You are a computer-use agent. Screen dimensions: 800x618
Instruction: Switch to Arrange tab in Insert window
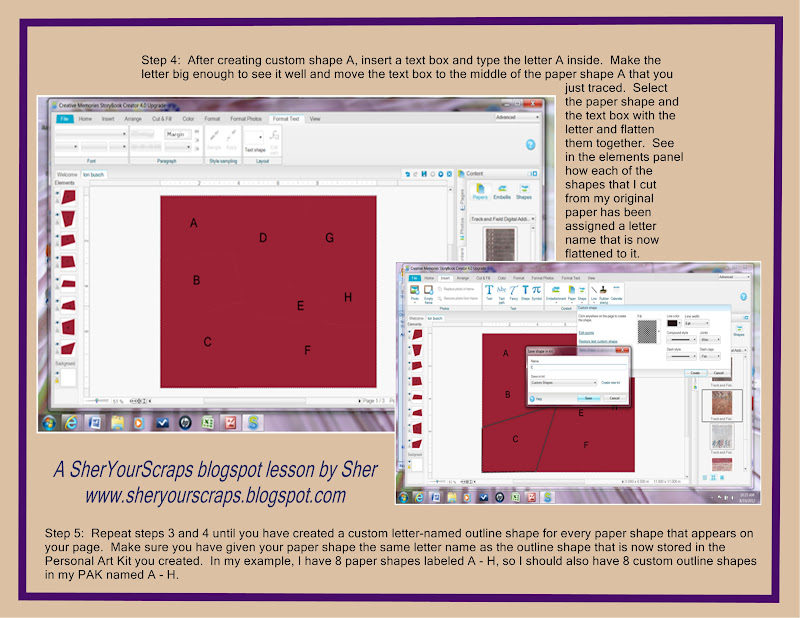(x=463, y=278)
